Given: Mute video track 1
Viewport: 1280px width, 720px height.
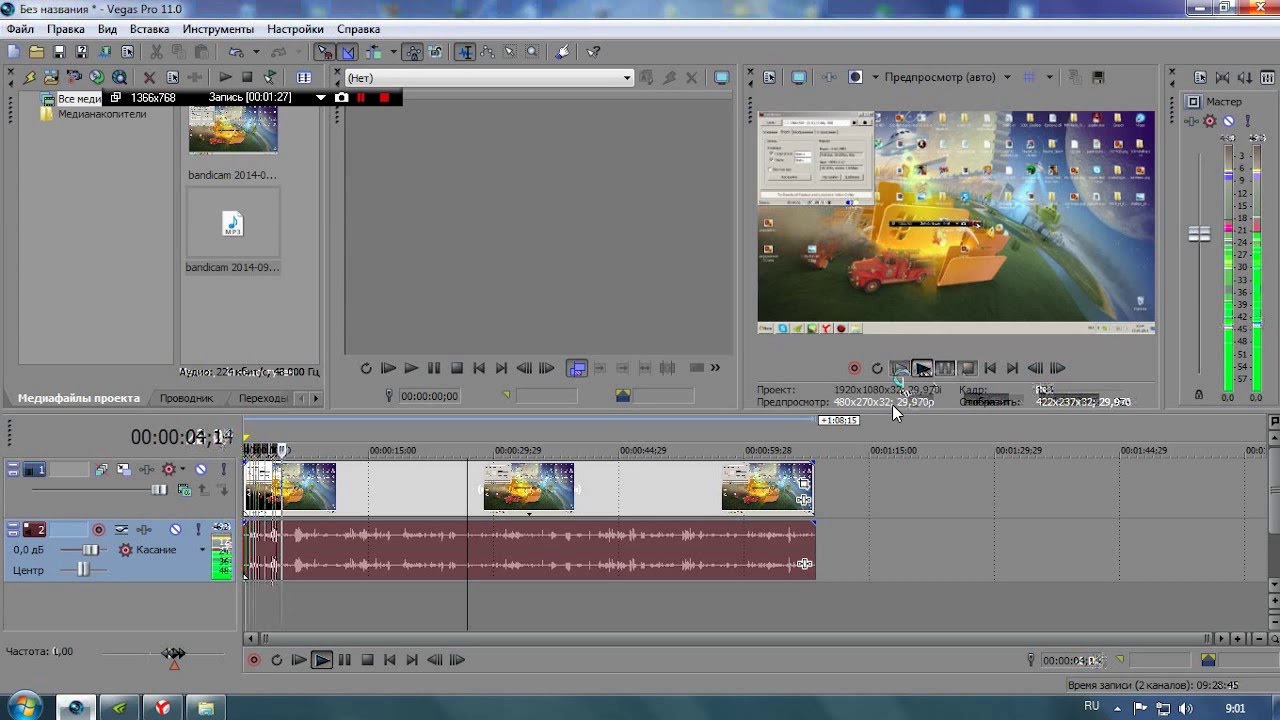Looking at the screenshot, I should [200, 469].
